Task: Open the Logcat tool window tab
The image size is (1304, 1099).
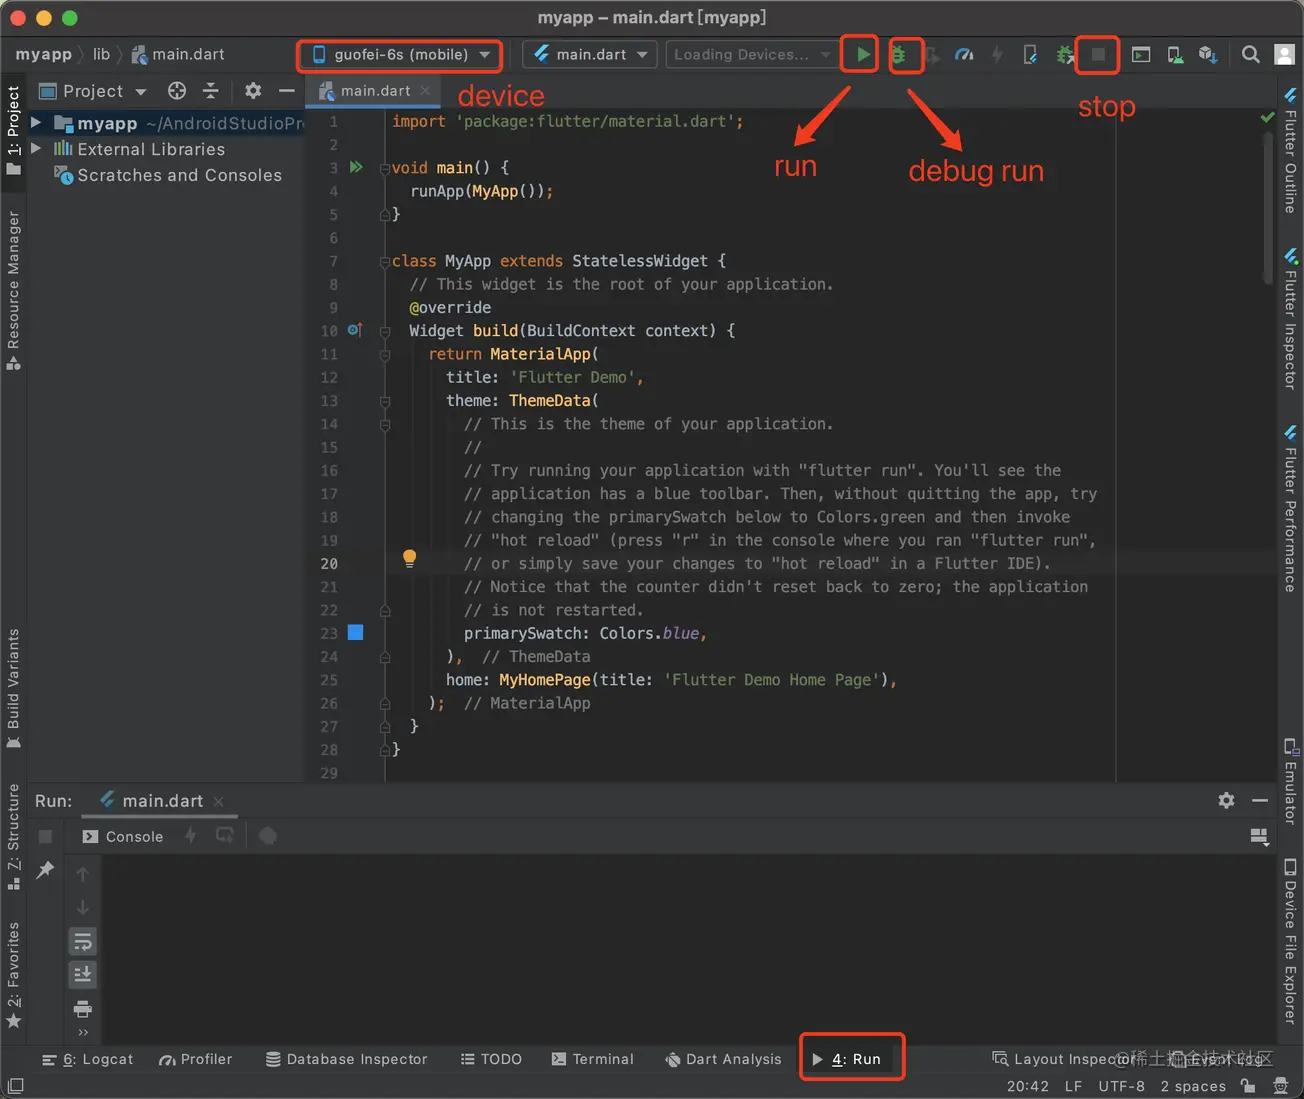Action: point(87,1059)
